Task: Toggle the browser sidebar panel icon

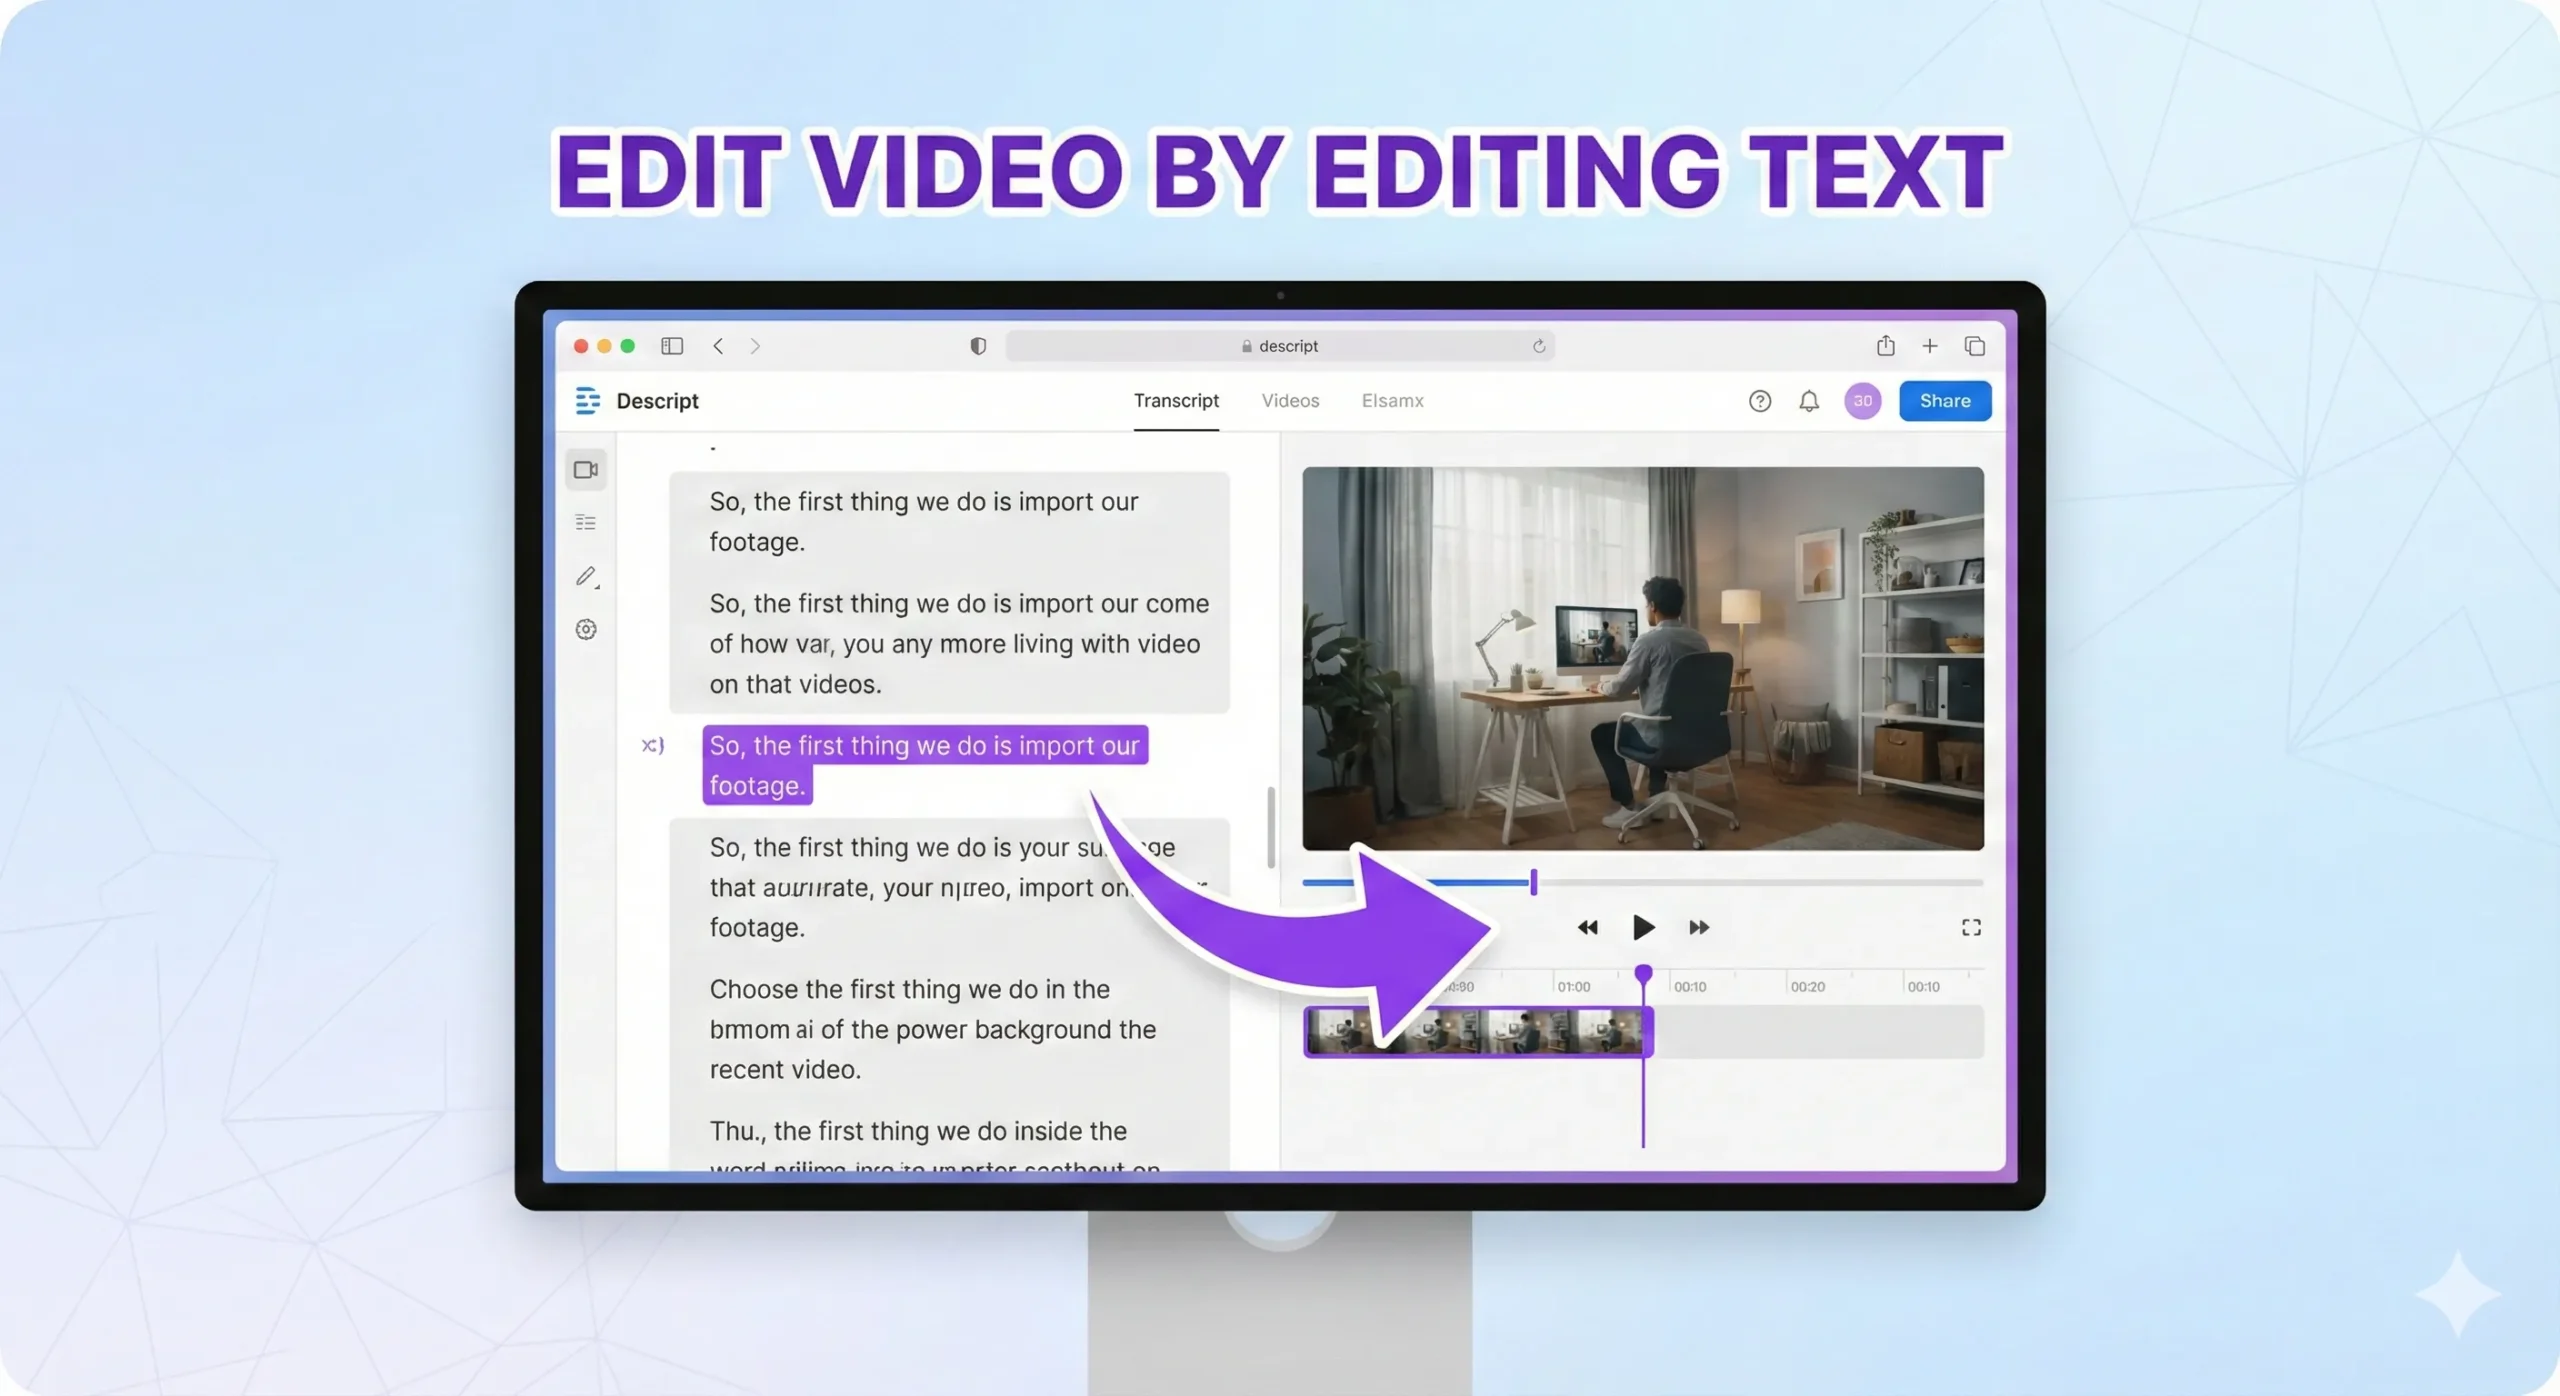Action: [672, 346]
